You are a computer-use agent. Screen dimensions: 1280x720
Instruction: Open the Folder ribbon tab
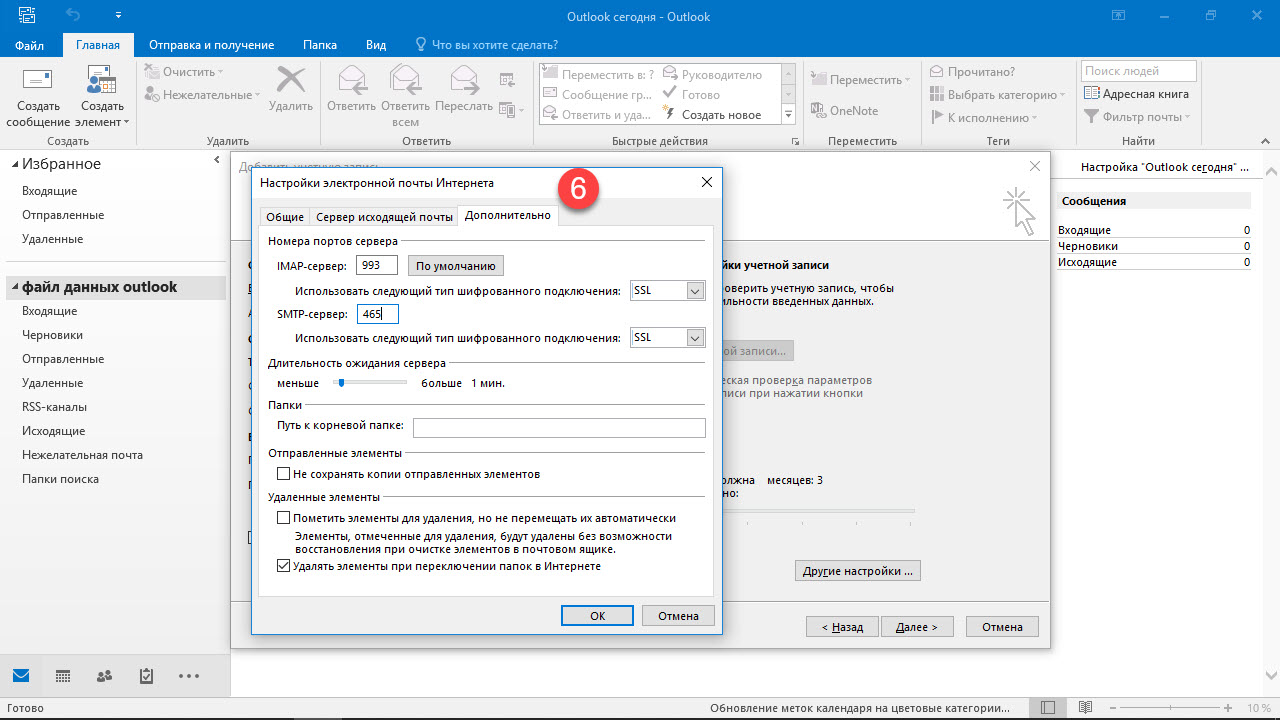320,45
